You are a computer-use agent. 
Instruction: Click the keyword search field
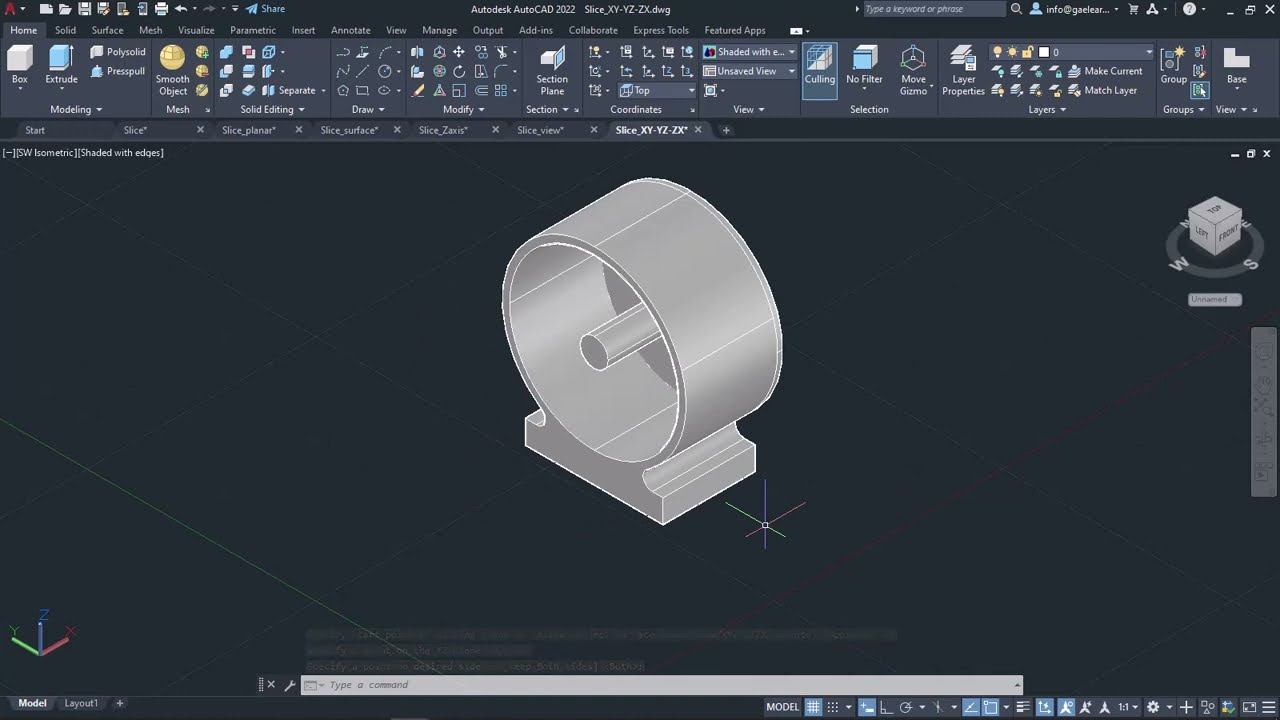[934, 9]
